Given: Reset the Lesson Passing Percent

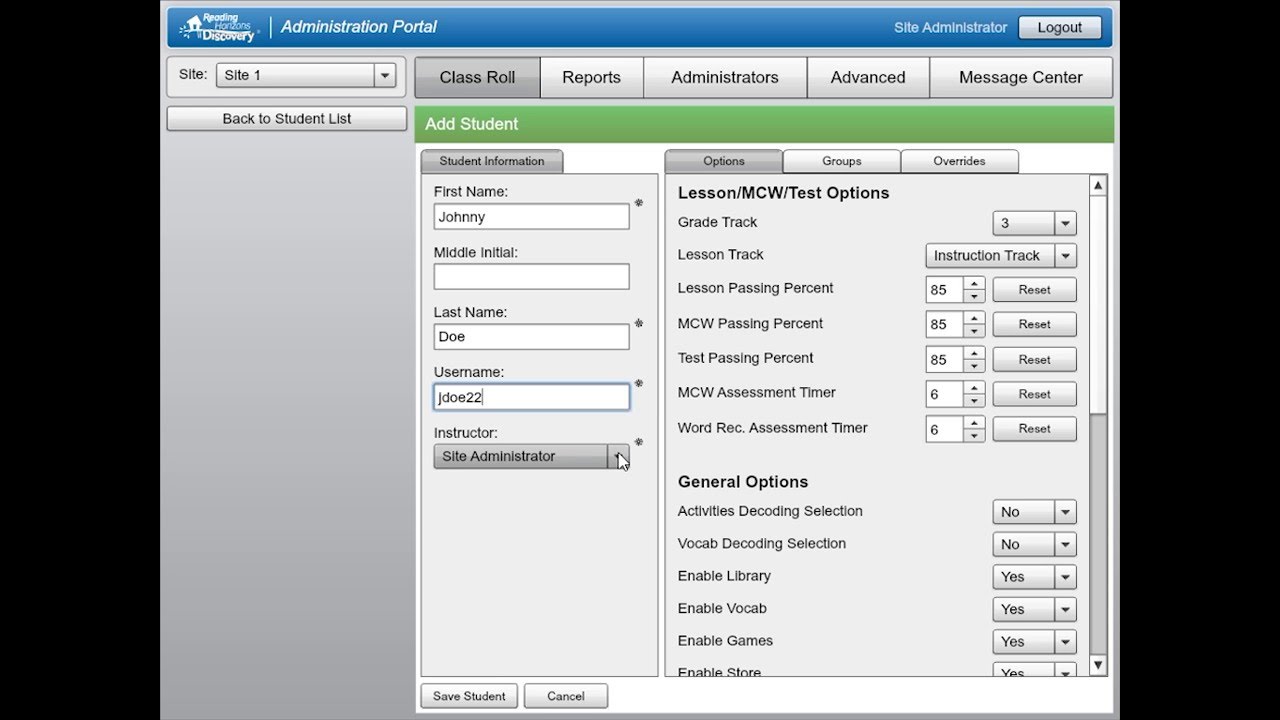Looking at the screenshot, I should pyautogui.click(x=1035, y=290).
